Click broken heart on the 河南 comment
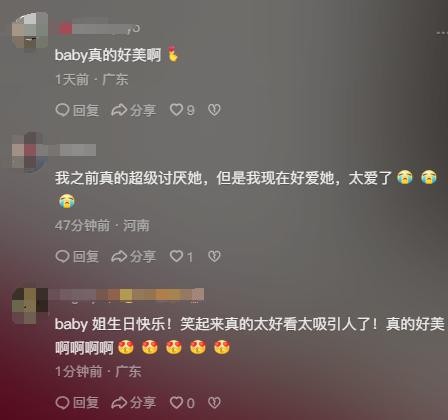The width and height of the screenshot is (448, 420). 214,256
